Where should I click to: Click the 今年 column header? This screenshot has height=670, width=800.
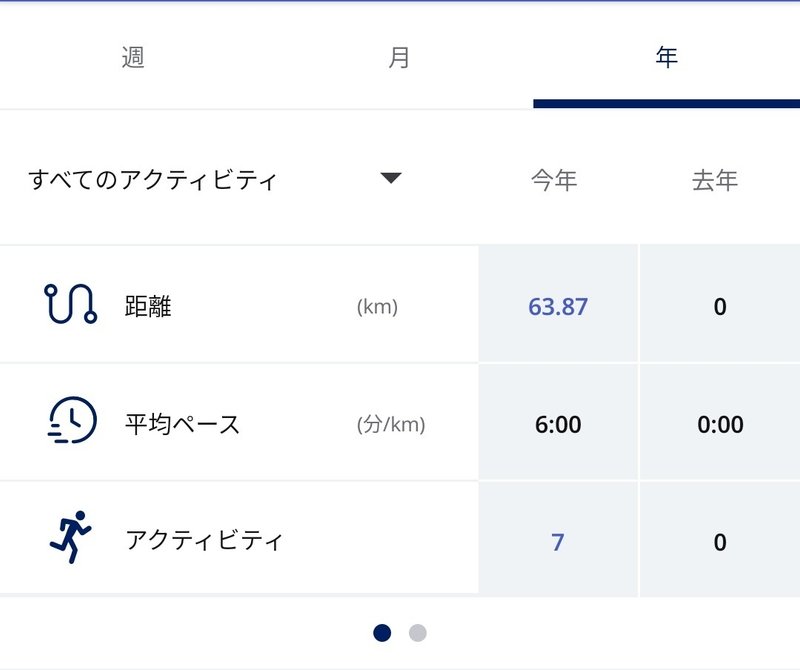[554, 180]
